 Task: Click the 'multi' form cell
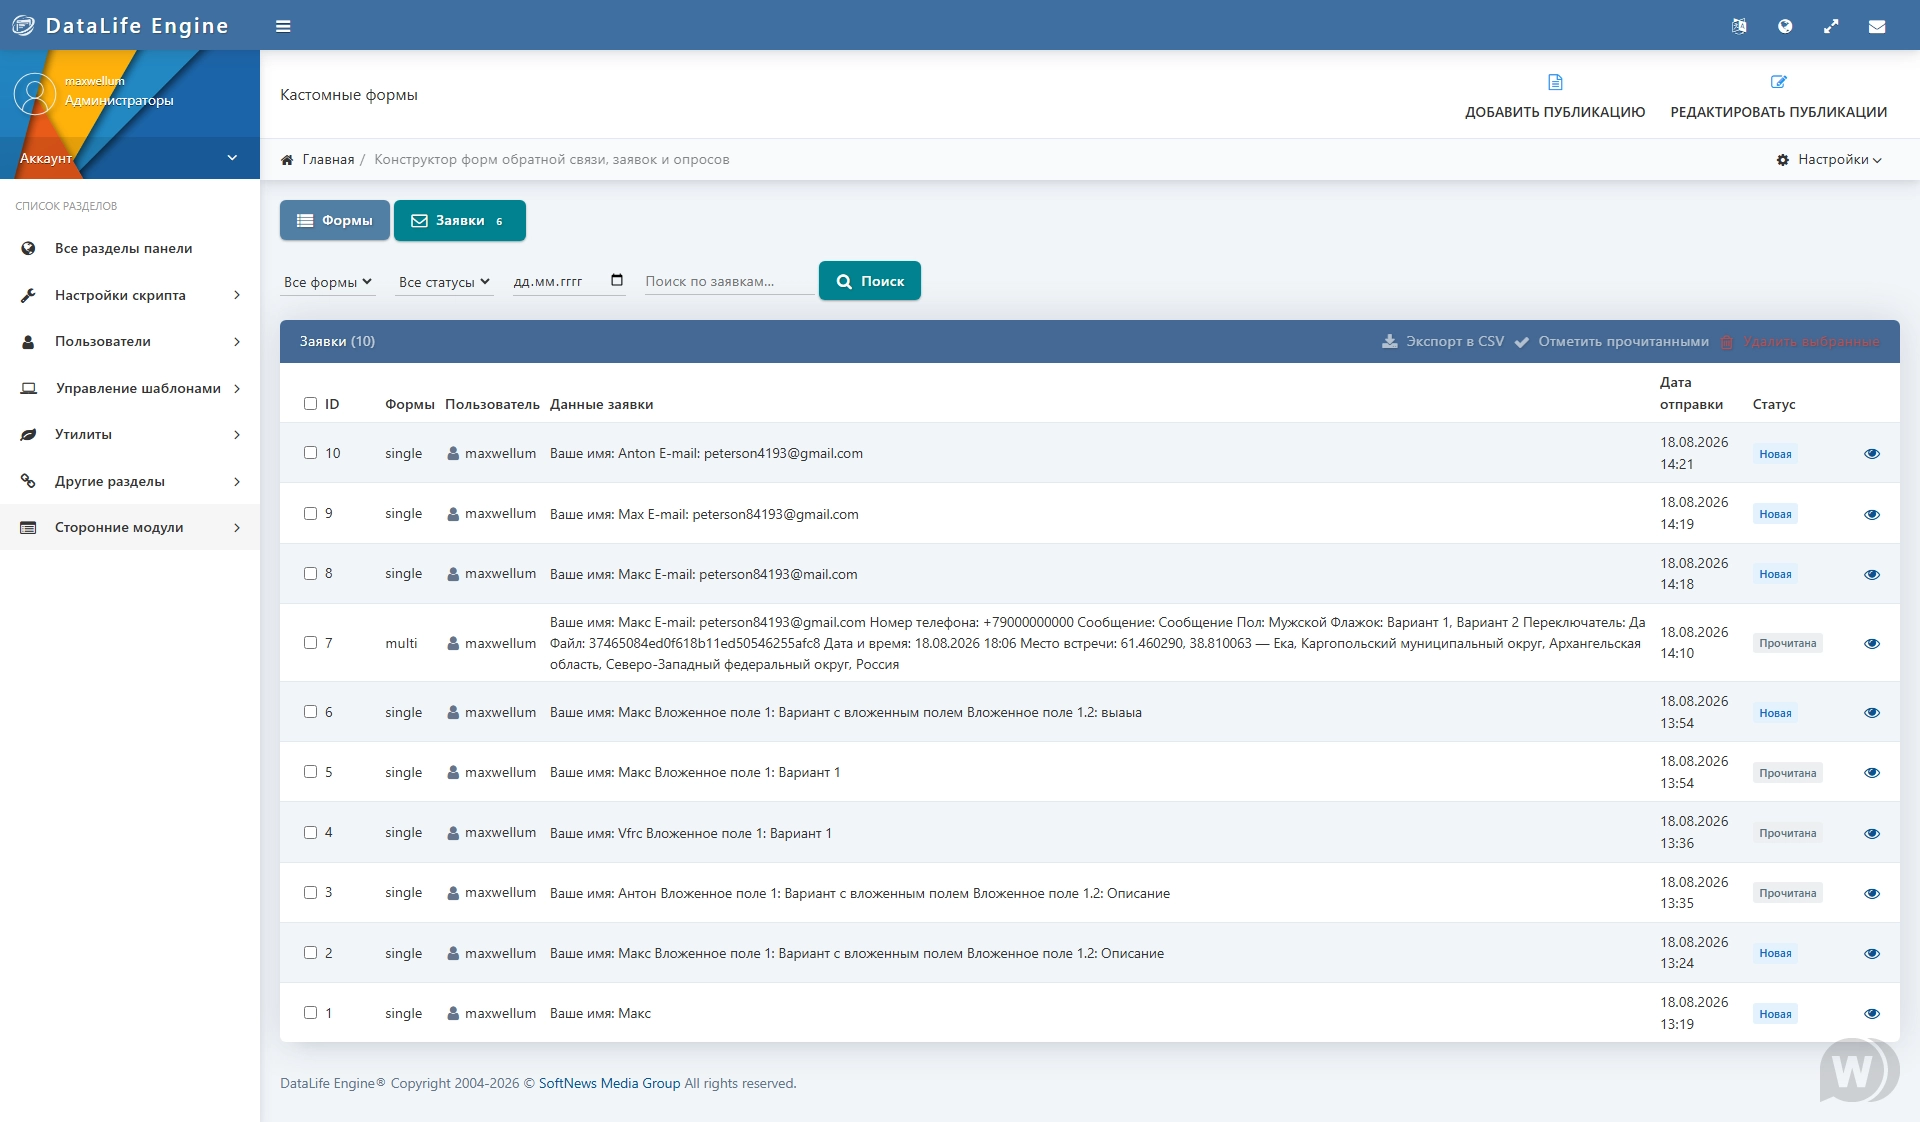[x=401, y=643]
